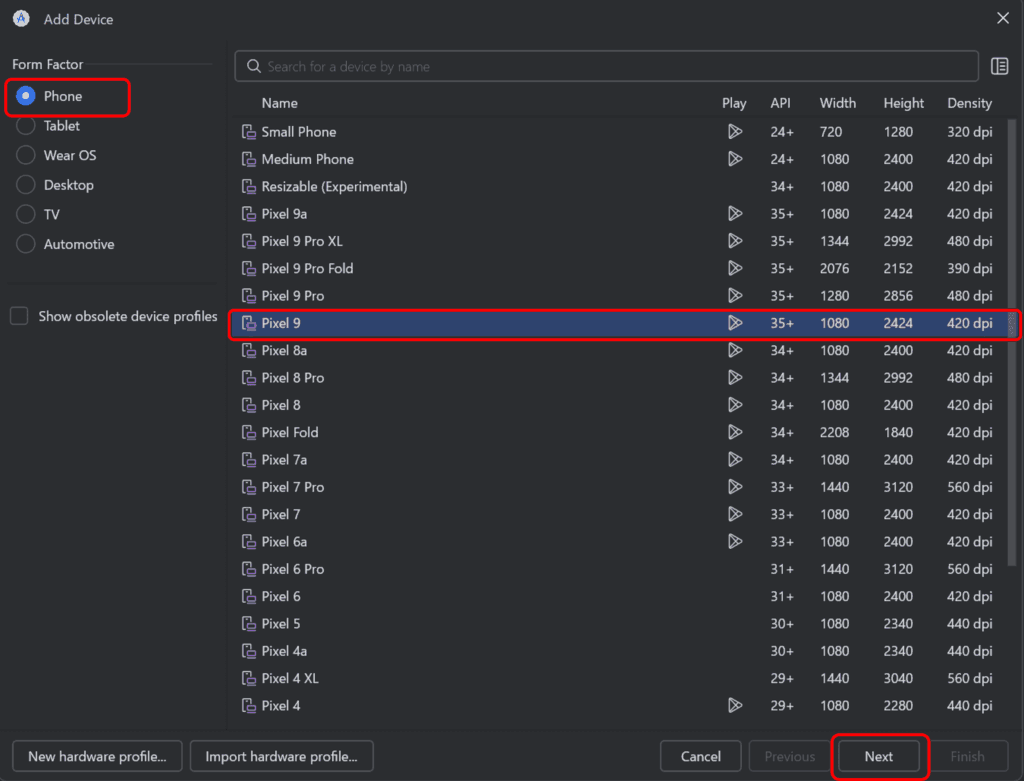Viewport: 1024px width, 781px height.
Task: Click the Pixel 9 Pro Fold device icon
Action: click(248, 268)
